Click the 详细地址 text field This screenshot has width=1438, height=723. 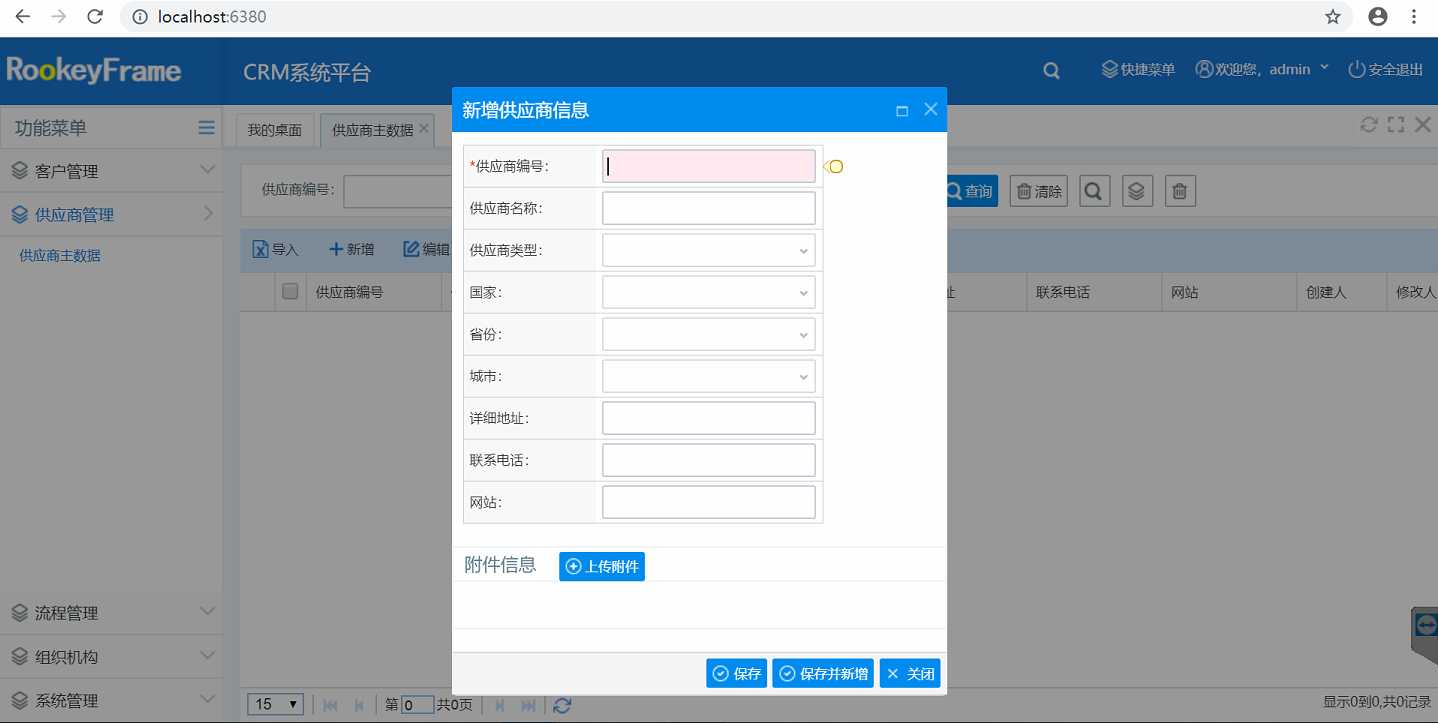[x=709, y=418]
